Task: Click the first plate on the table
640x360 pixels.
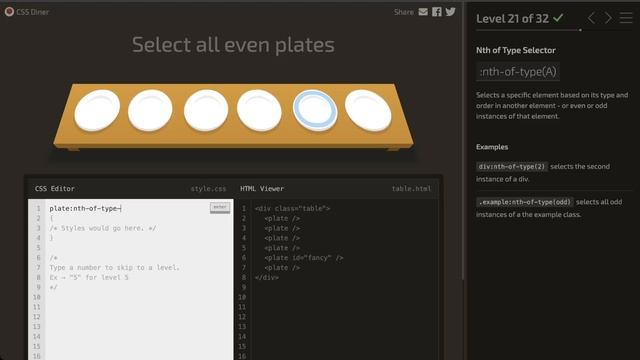Action: (97, 110)
